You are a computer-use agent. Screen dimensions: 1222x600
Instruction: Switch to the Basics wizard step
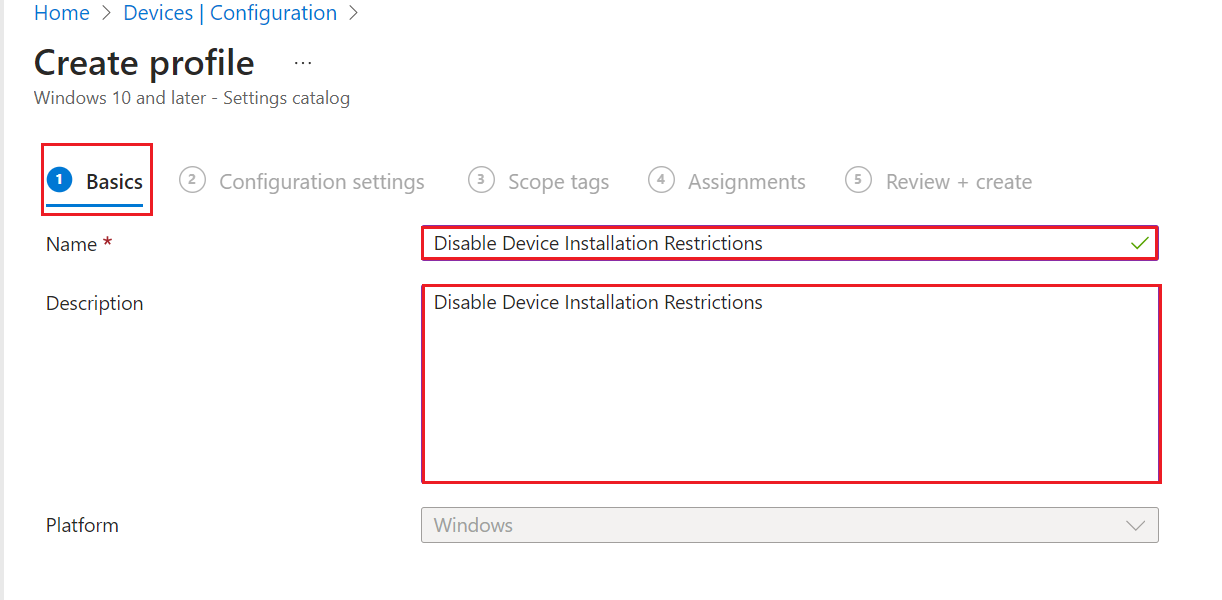coord(113,181)
